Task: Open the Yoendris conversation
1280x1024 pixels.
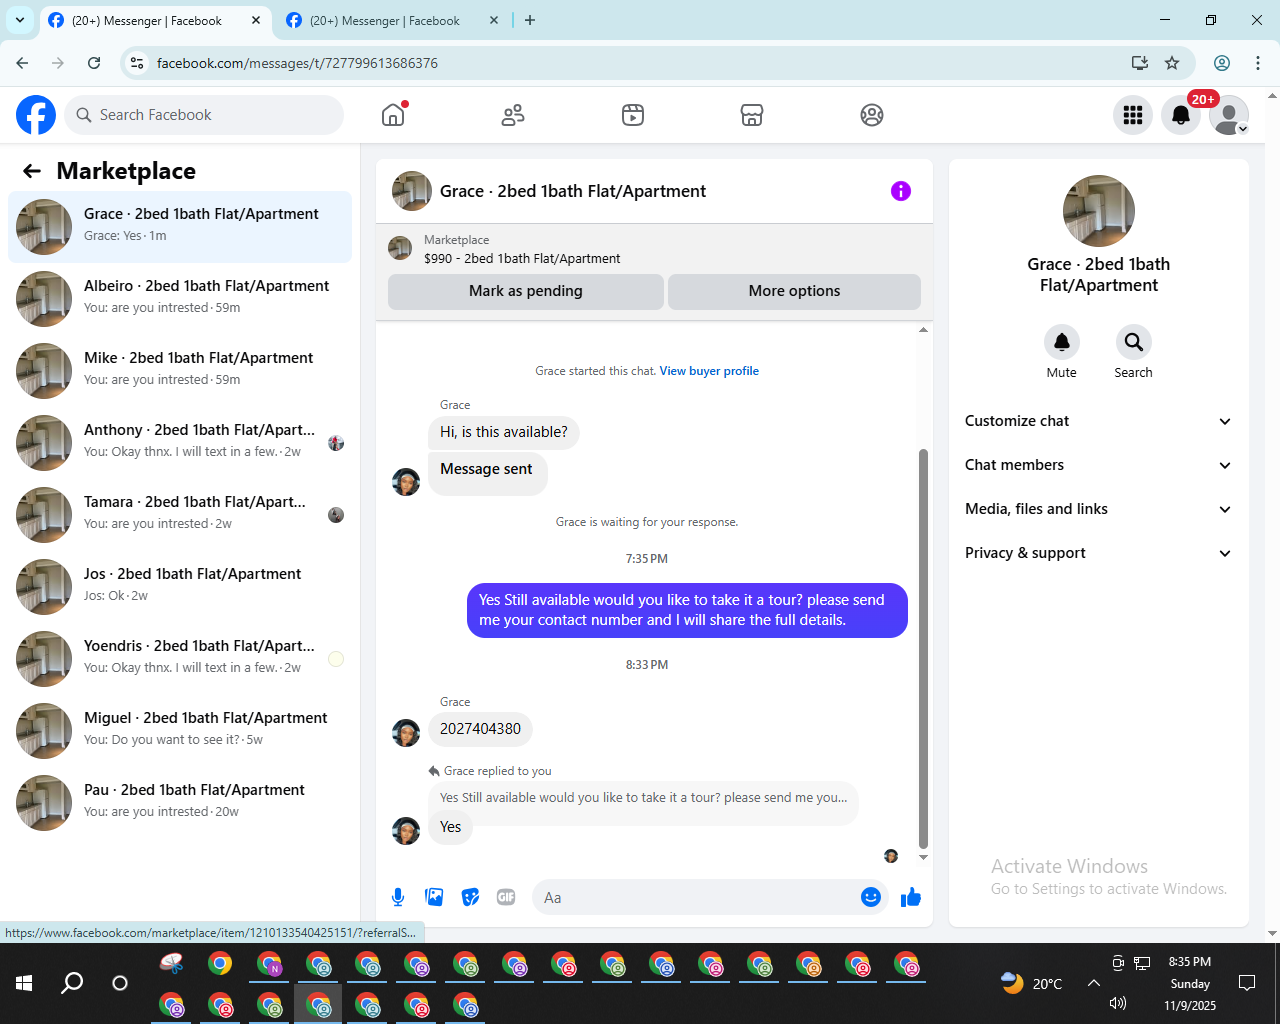Action: tap(180, 659)
